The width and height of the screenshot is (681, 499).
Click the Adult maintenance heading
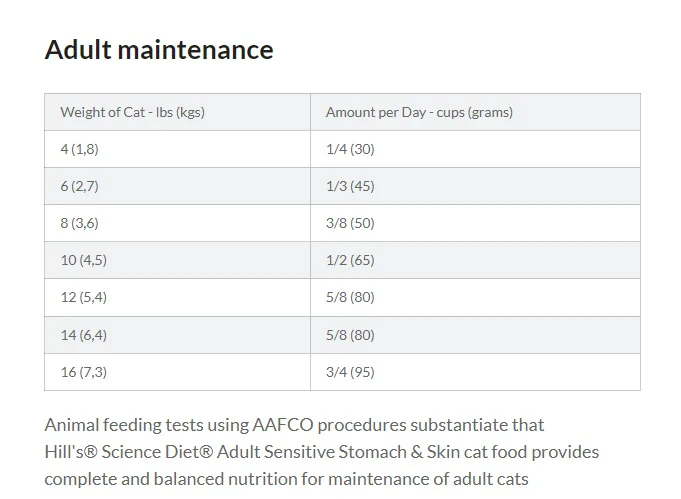[159, 50]
